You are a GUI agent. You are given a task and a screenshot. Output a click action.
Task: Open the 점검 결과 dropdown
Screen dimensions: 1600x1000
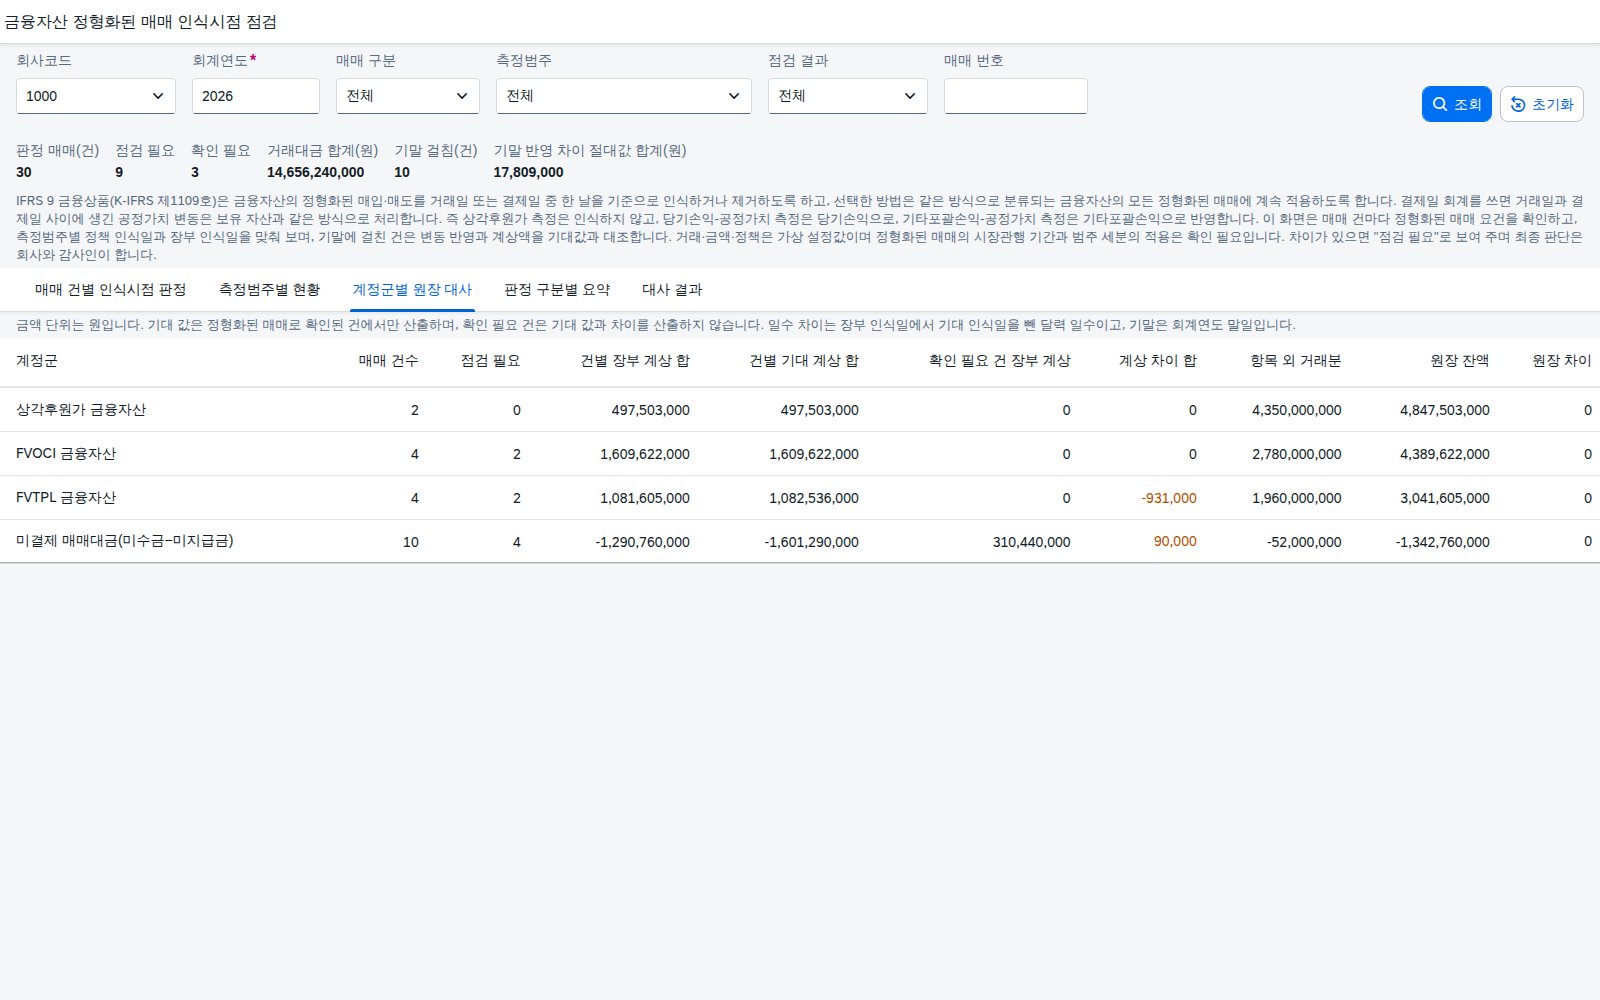(848, 96)
